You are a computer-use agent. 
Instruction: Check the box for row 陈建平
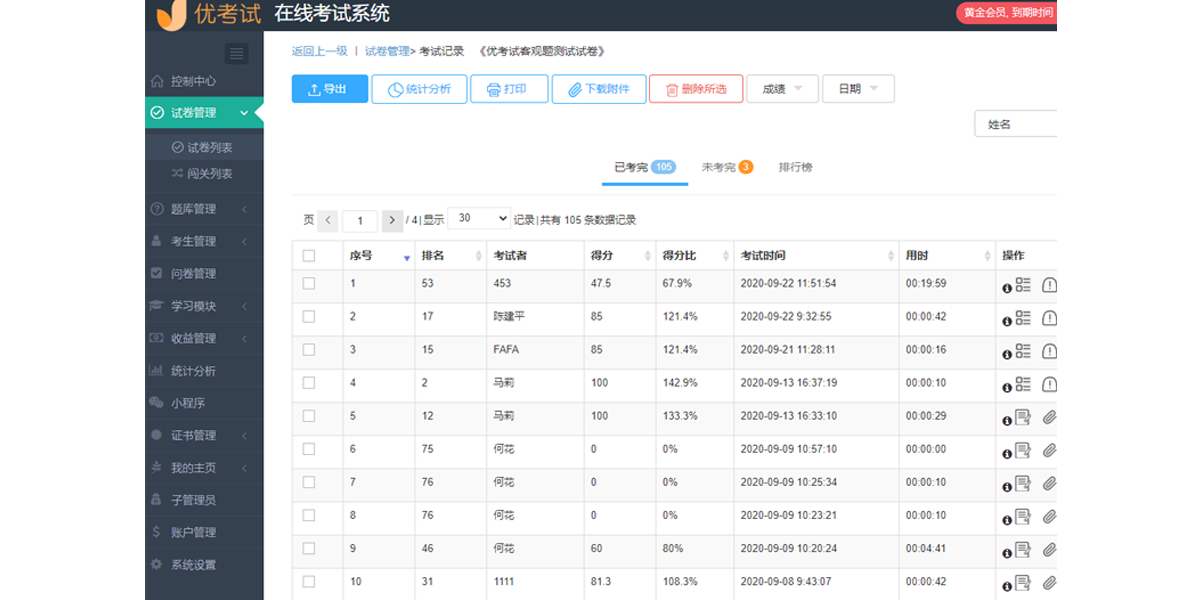point(309,317)
